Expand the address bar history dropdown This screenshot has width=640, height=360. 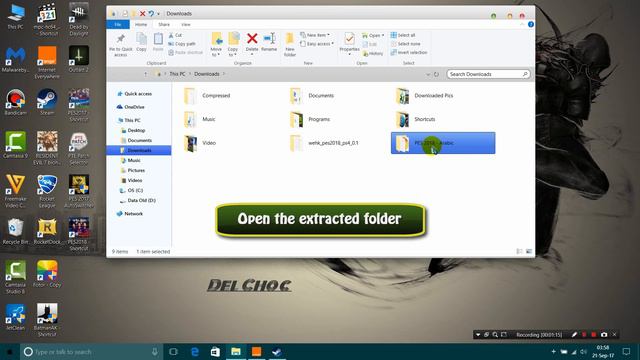click(428, 74)
